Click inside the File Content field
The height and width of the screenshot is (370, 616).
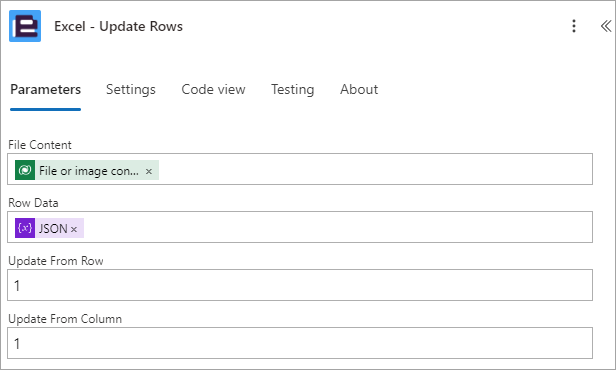pyautogui.click(x=300, y=169)
